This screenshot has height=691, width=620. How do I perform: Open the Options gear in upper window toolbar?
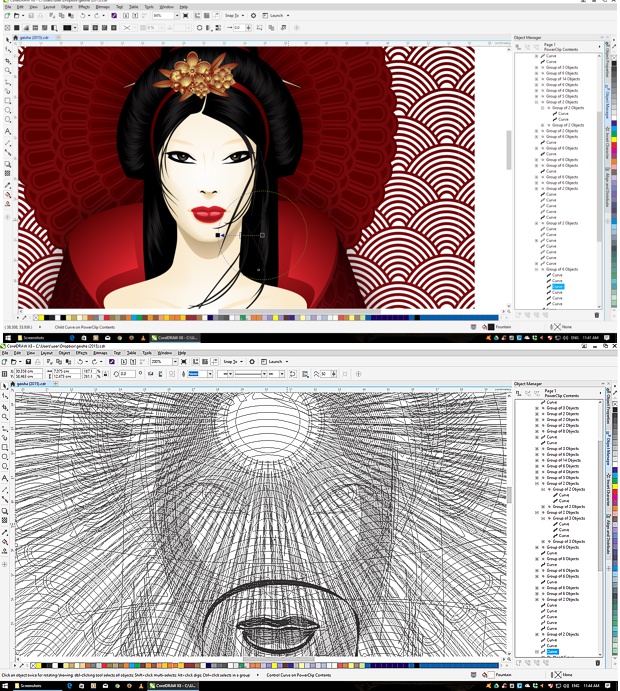[x=253, y=15]
